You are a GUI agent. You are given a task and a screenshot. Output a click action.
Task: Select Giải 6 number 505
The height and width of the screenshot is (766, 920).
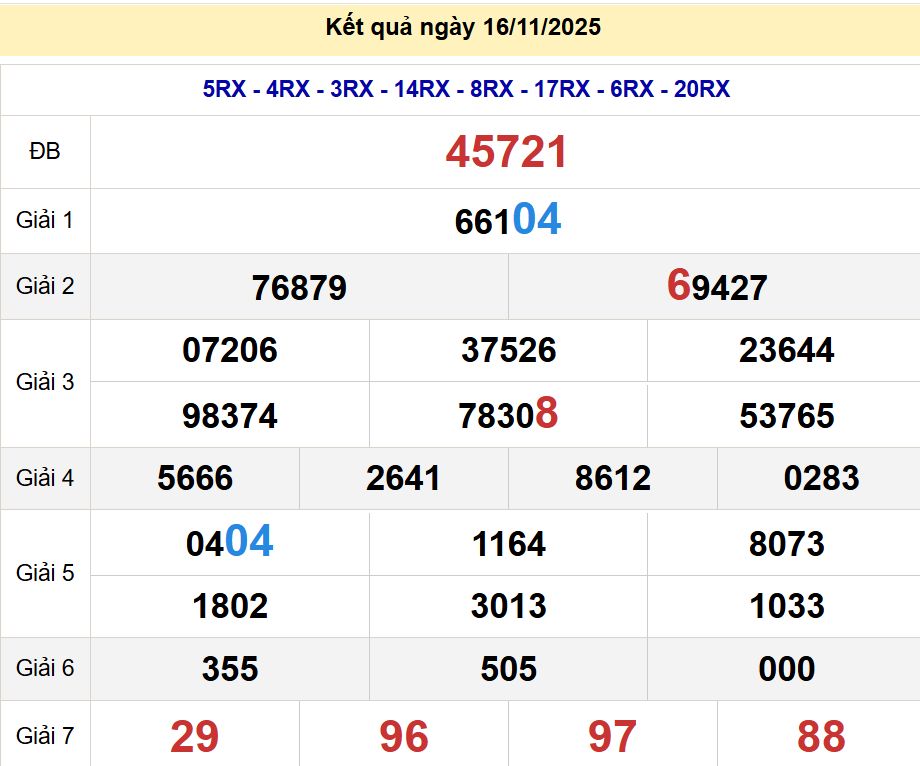(508, 669)
